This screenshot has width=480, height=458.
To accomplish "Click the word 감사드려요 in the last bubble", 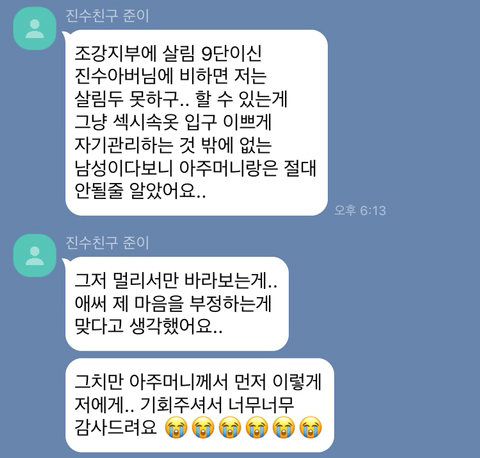I will (116, 427).
